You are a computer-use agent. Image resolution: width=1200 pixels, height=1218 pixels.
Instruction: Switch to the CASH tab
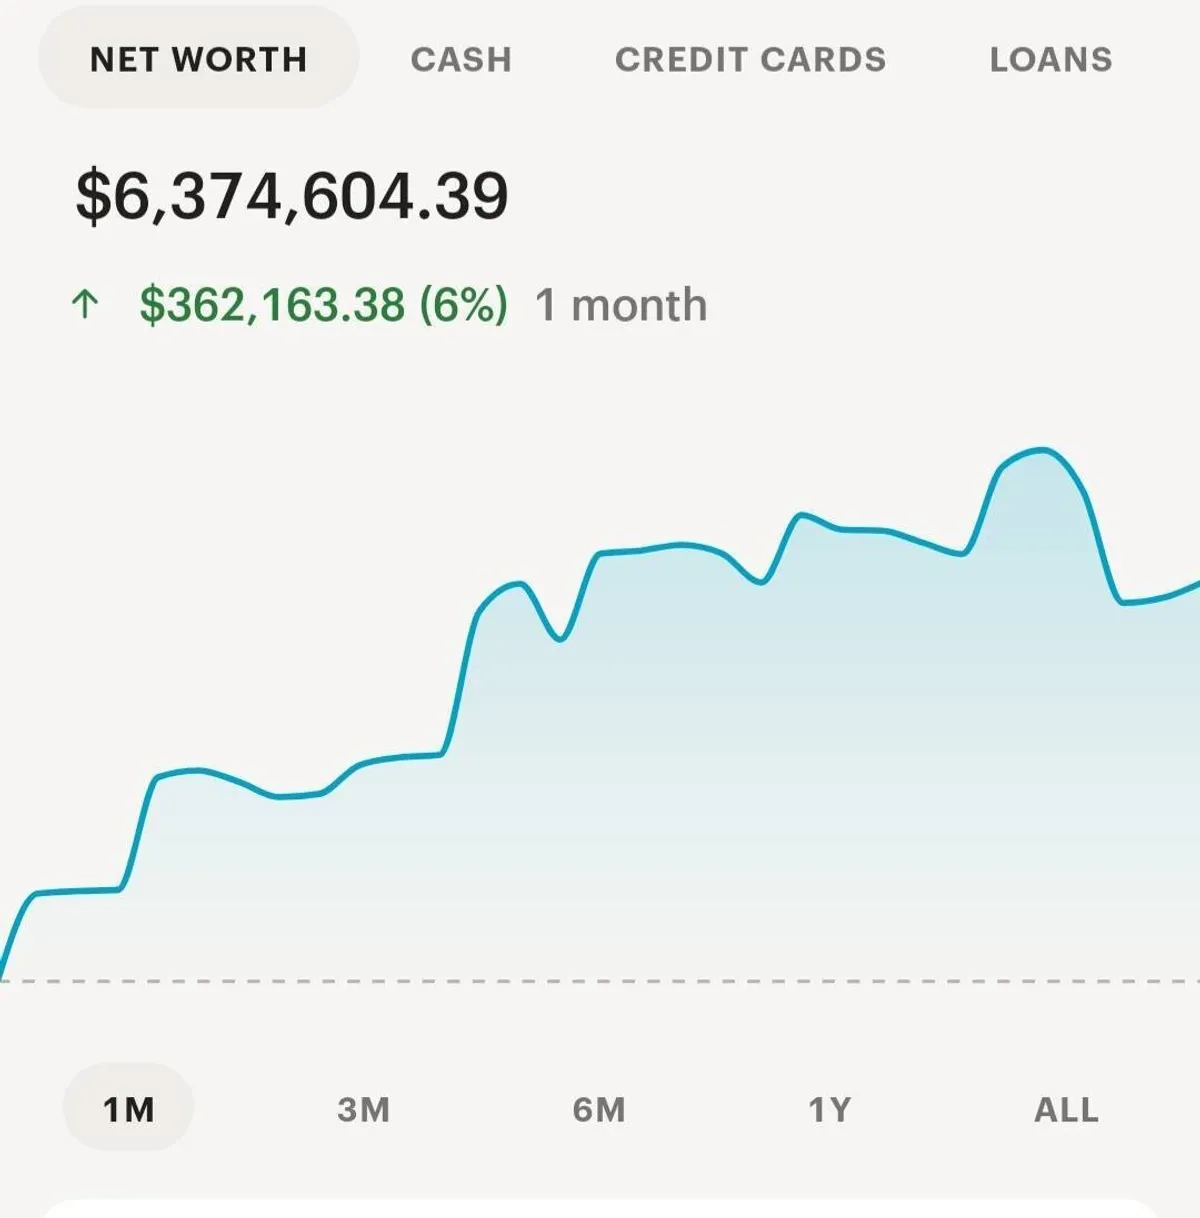(461, 59)
